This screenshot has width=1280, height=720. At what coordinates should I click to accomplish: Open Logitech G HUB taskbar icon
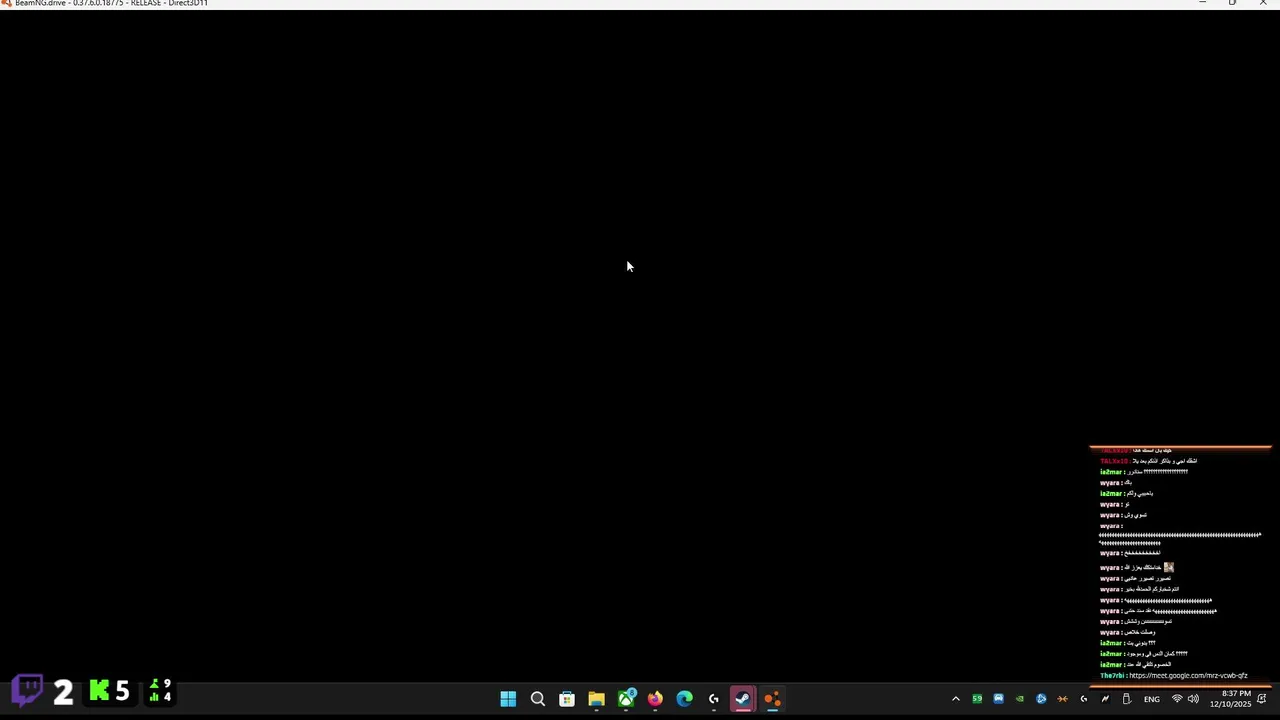714,699
